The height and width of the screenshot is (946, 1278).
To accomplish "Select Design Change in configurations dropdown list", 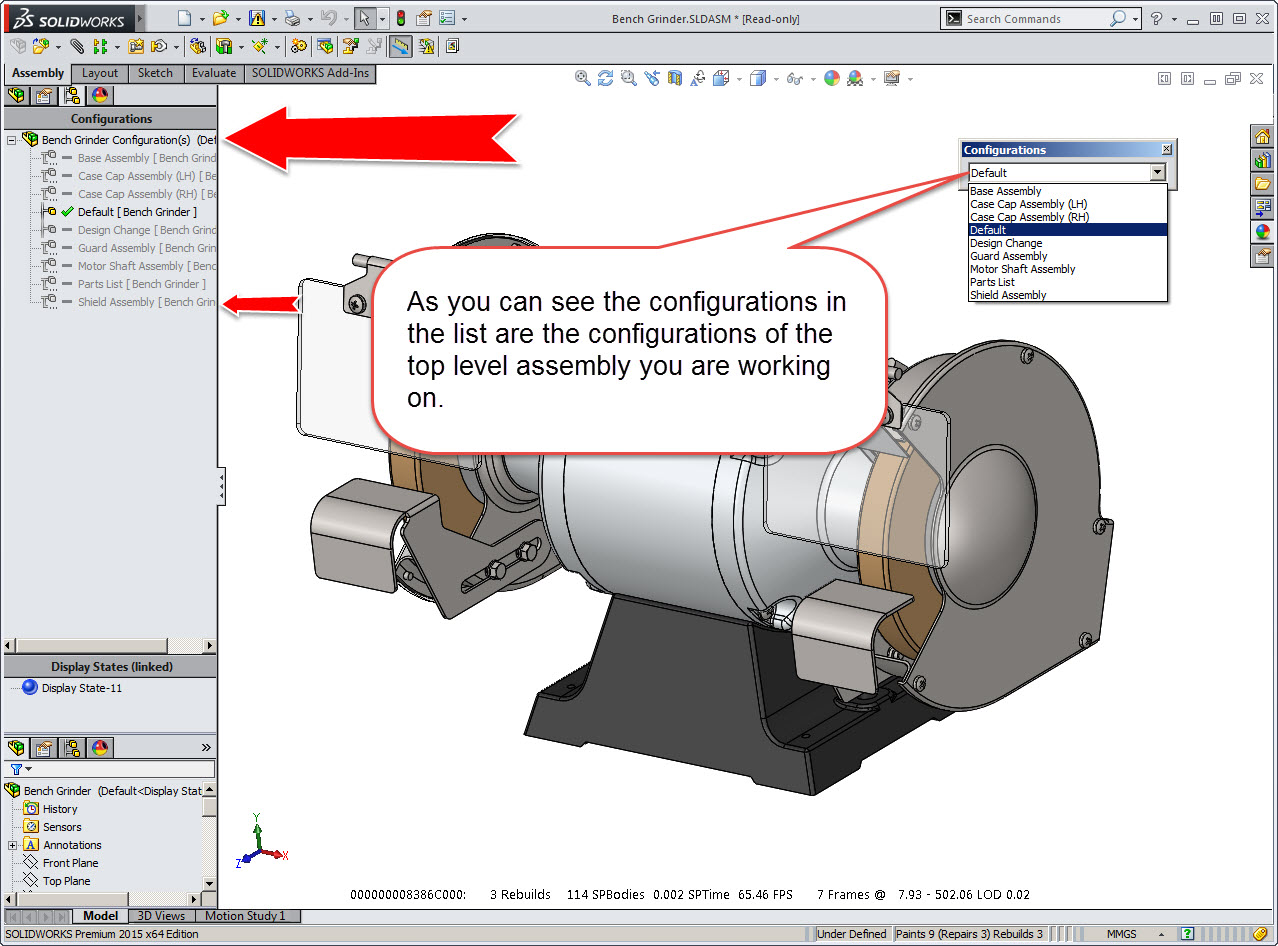I will click(x=1067, y=243).
